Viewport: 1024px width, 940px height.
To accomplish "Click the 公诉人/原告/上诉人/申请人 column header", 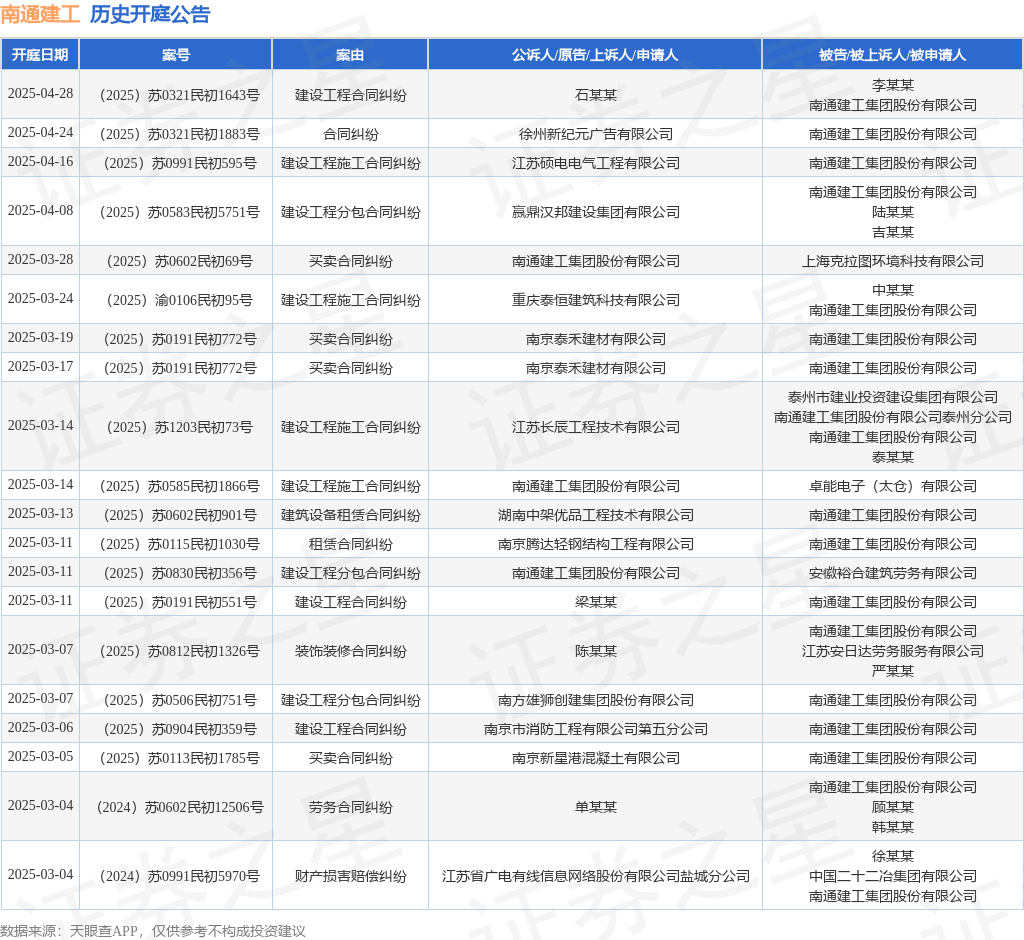I will click(x=595, y=55).
